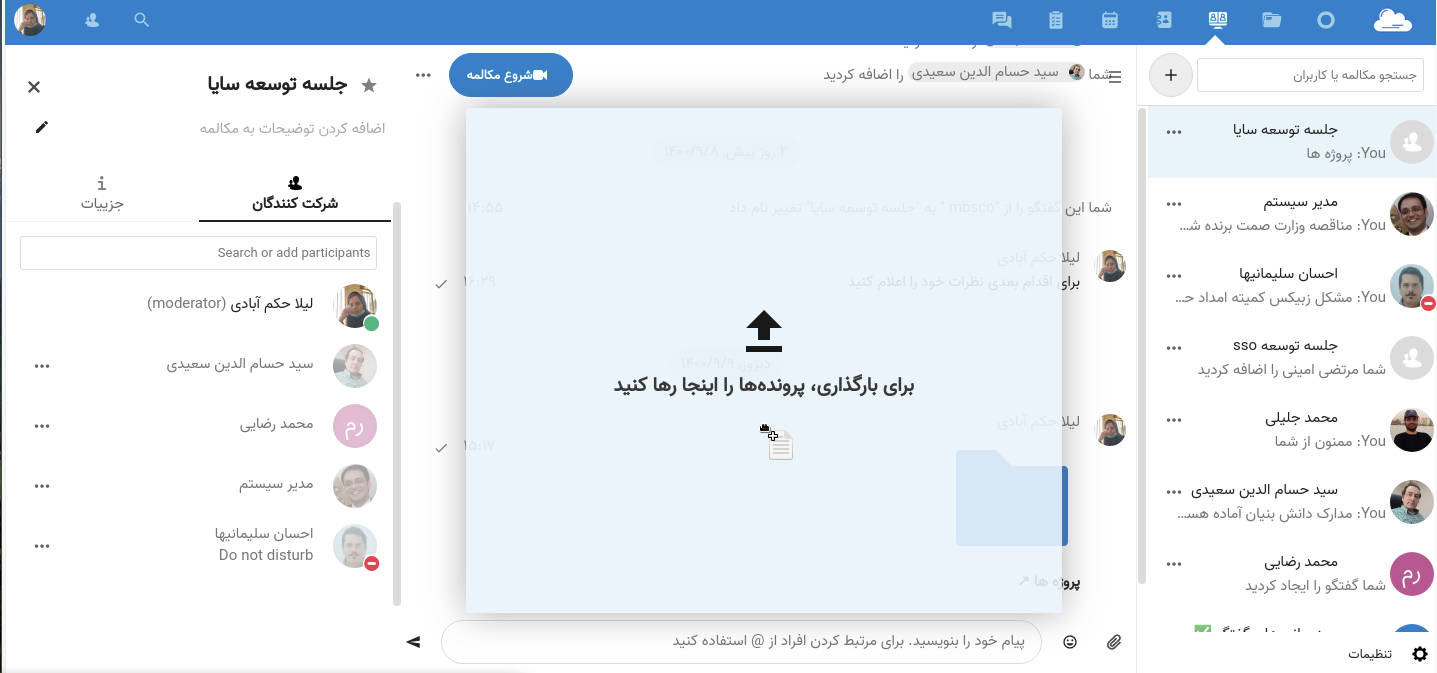The width and height of the screenshot is (1437, 673).
Task: Click the pencil edit description icon
Action: pos(41,127)
